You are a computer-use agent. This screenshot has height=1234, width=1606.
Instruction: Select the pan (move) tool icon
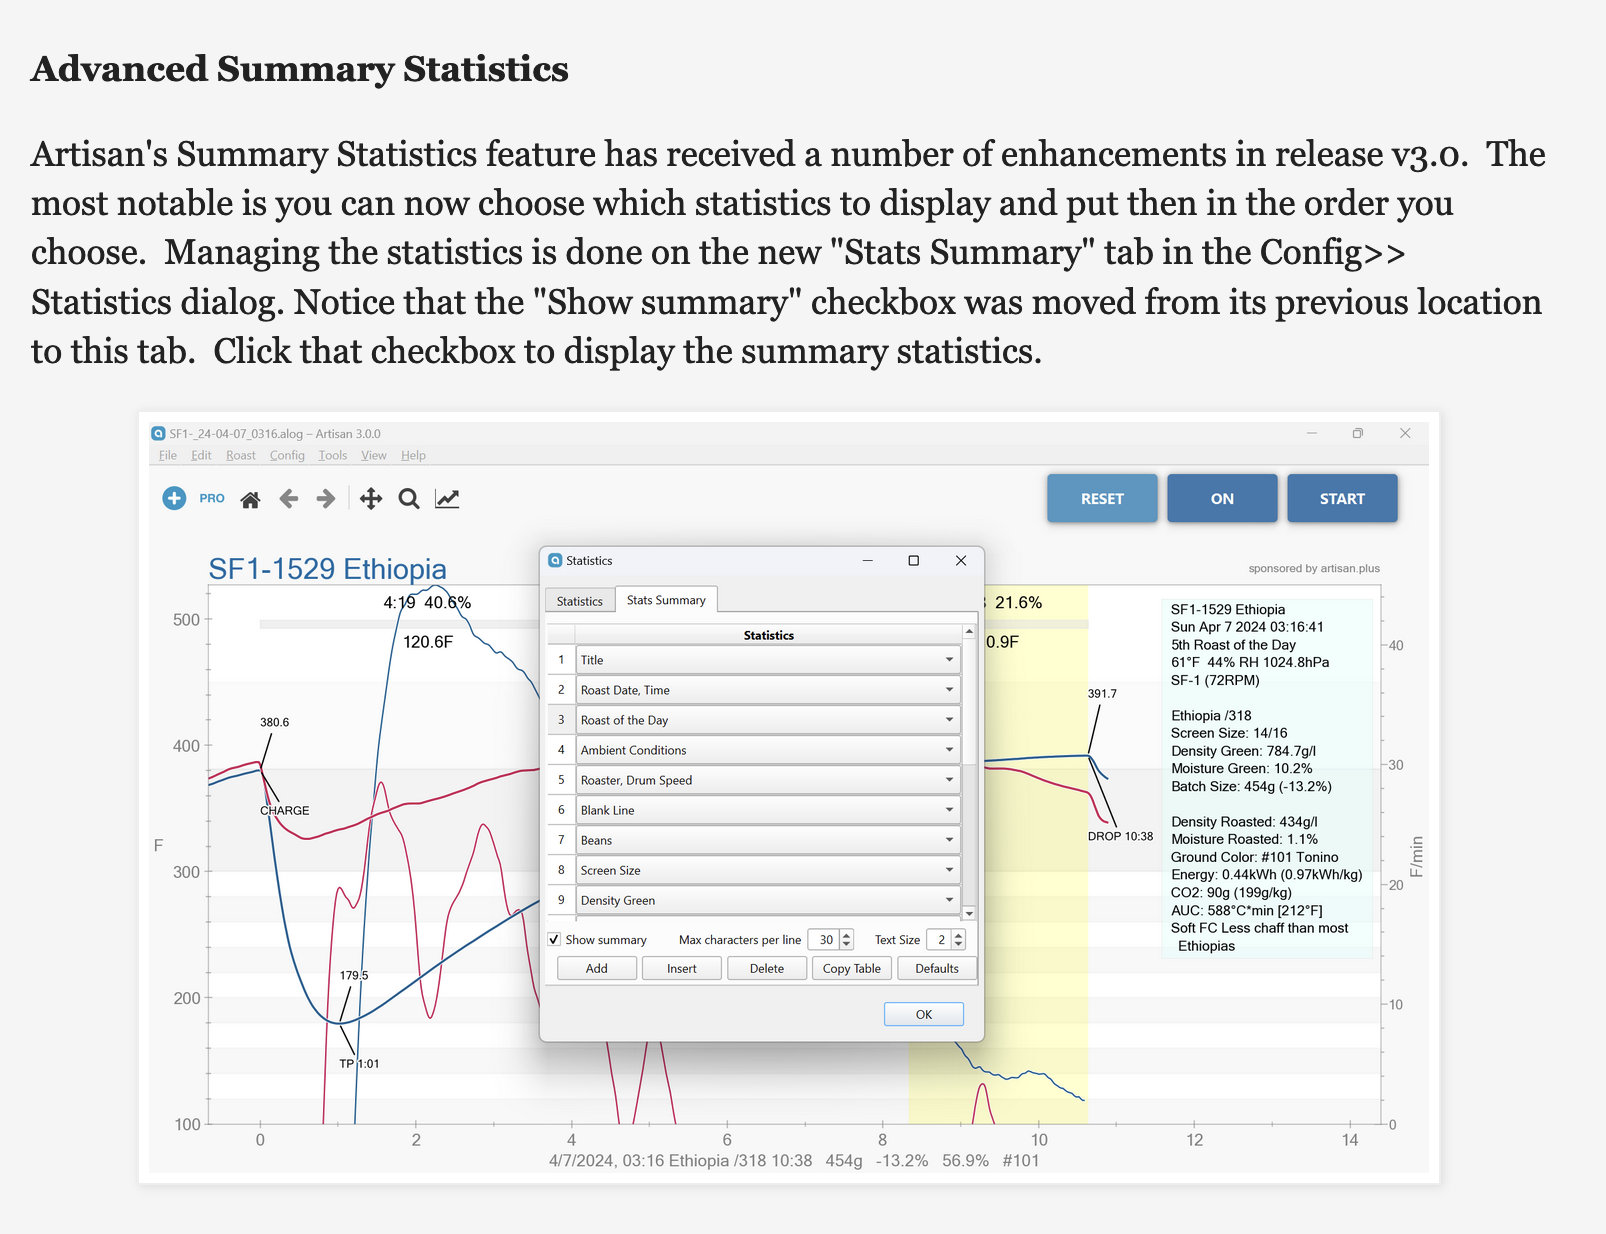(370, 499)
